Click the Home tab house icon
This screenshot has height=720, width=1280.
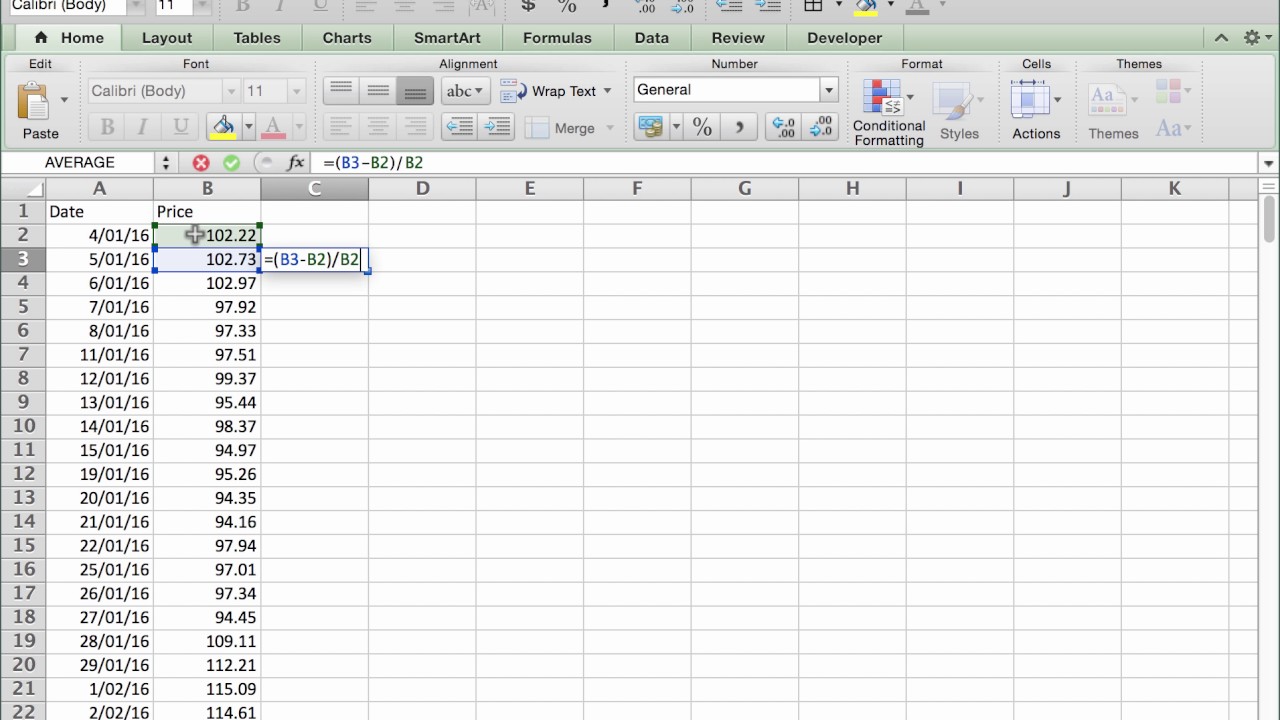(x=41, y=38)
